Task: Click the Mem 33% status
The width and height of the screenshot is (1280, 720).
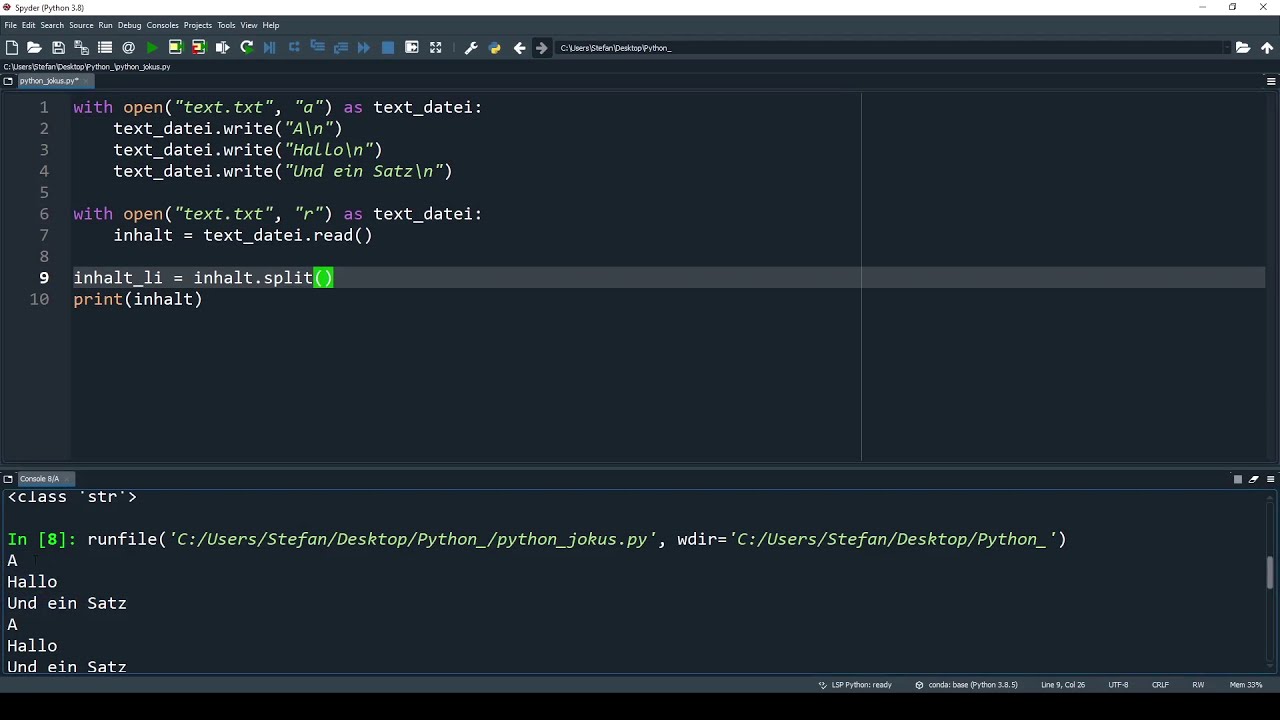Action: click(1246, 685)
